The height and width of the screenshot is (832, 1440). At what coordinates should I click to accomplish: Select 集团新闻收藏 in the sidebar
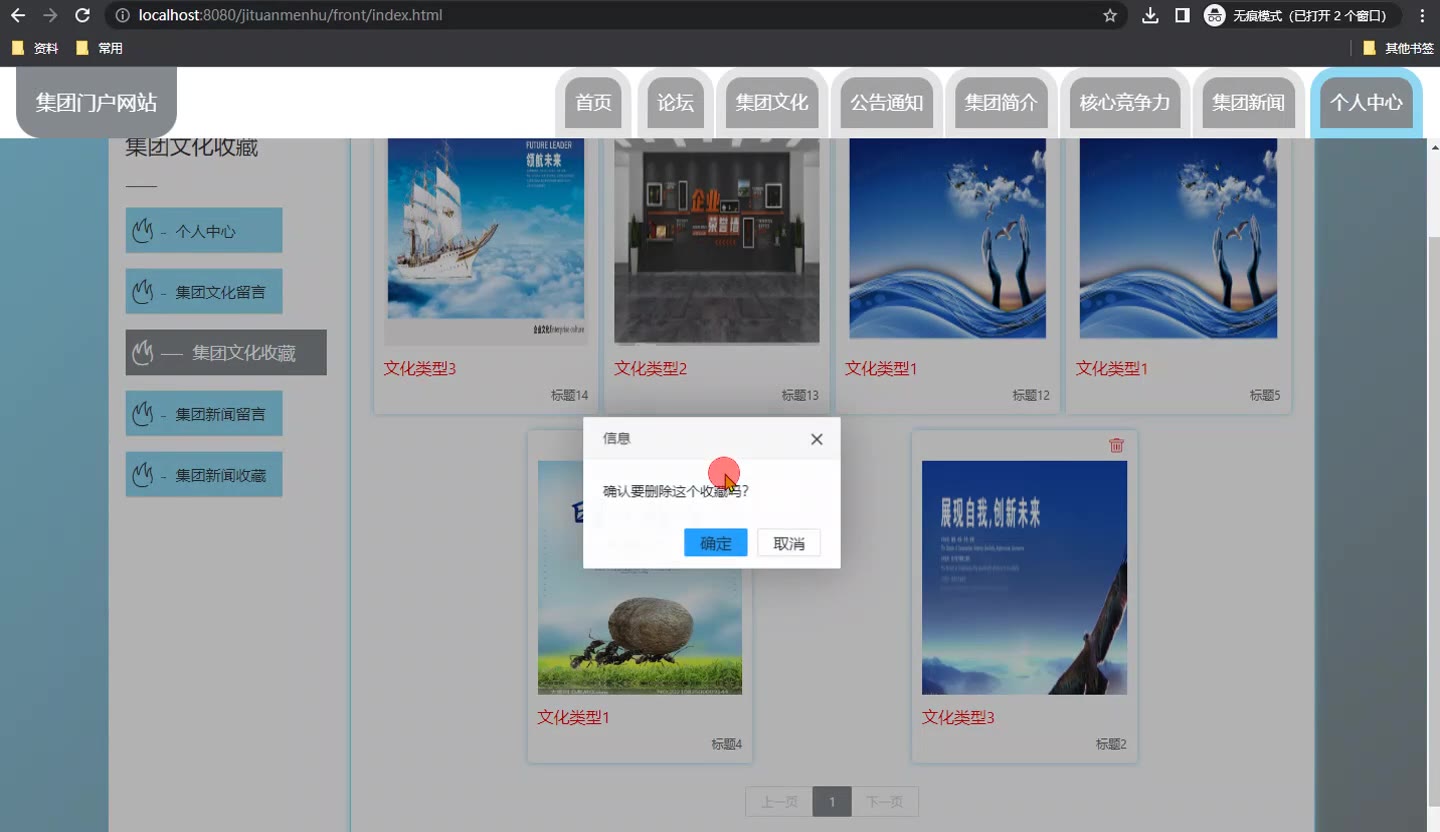coord(204,475)
